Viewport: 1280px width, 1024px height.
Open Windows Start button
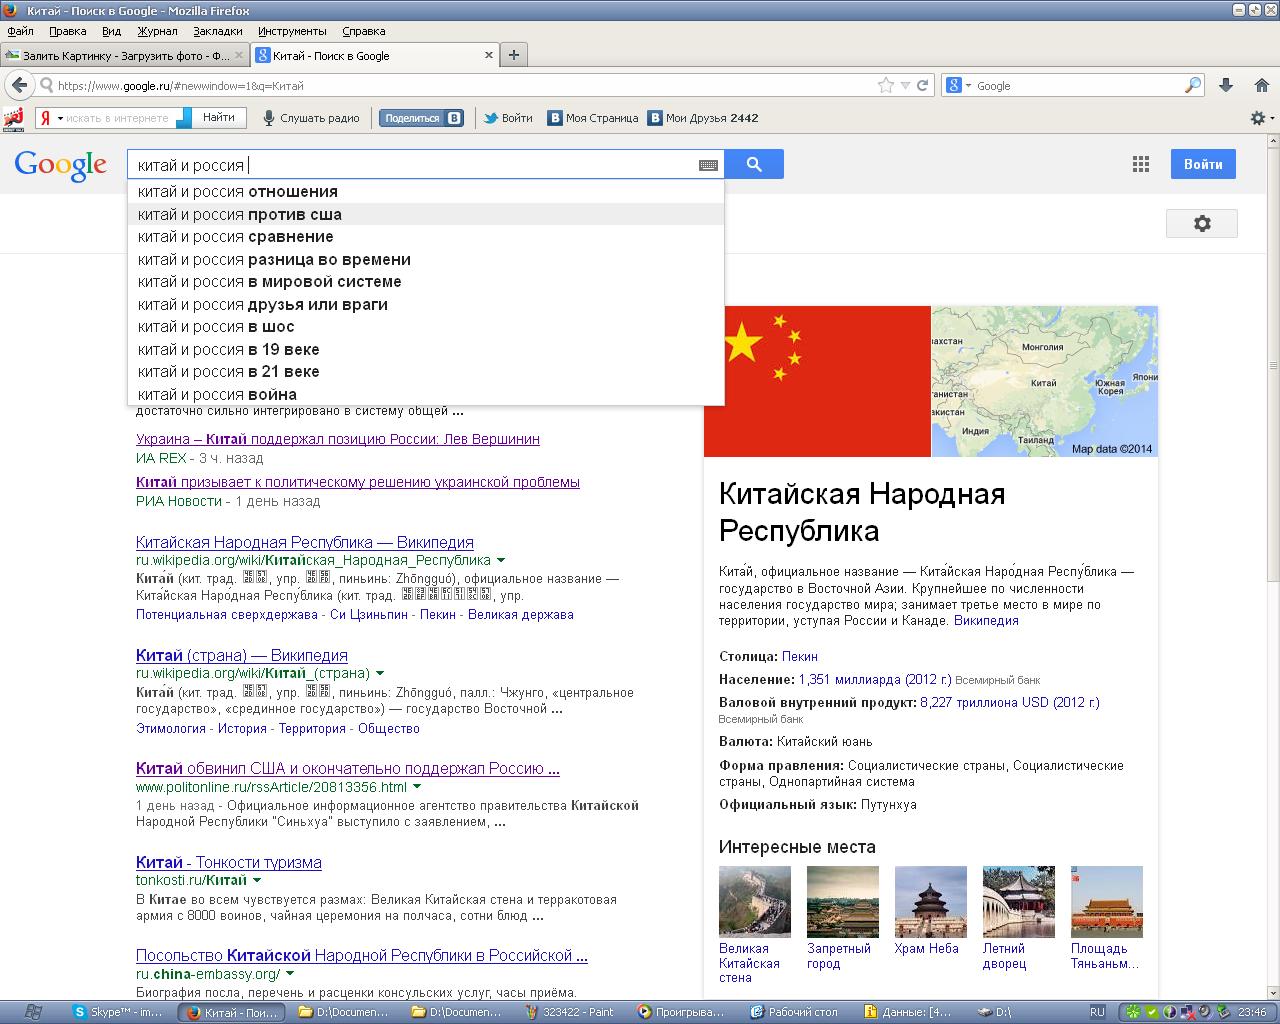point(32,1012)
